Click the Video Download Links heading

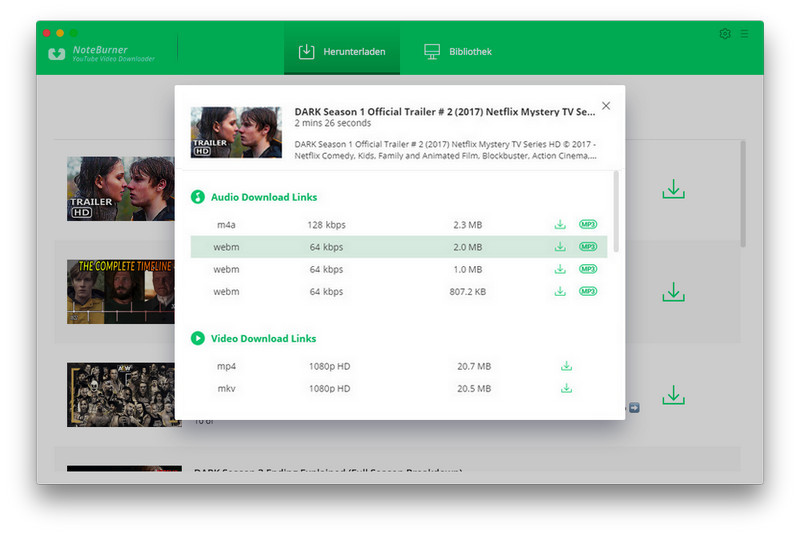click(x=263, y=338)
